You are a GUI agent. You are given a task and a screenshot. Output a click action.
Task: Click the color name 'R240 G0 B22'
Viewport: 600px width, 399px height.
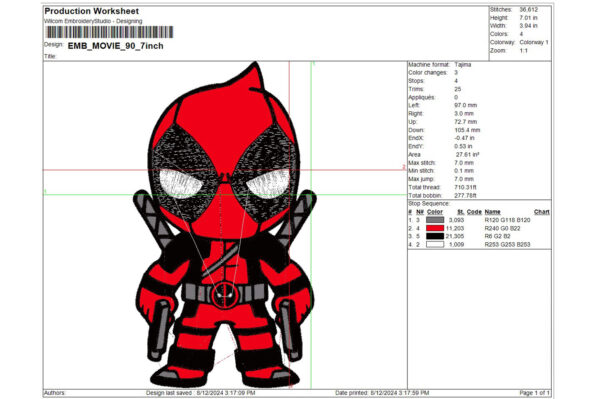pyautogui.click(x=502, y=228)
